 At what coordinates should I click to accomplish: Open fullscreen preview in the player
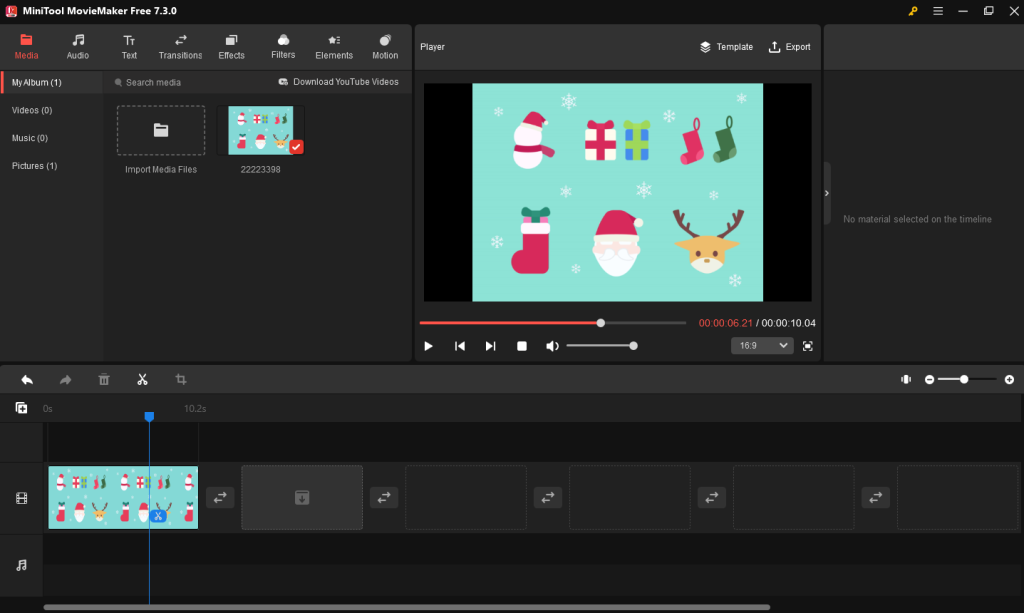808,346
